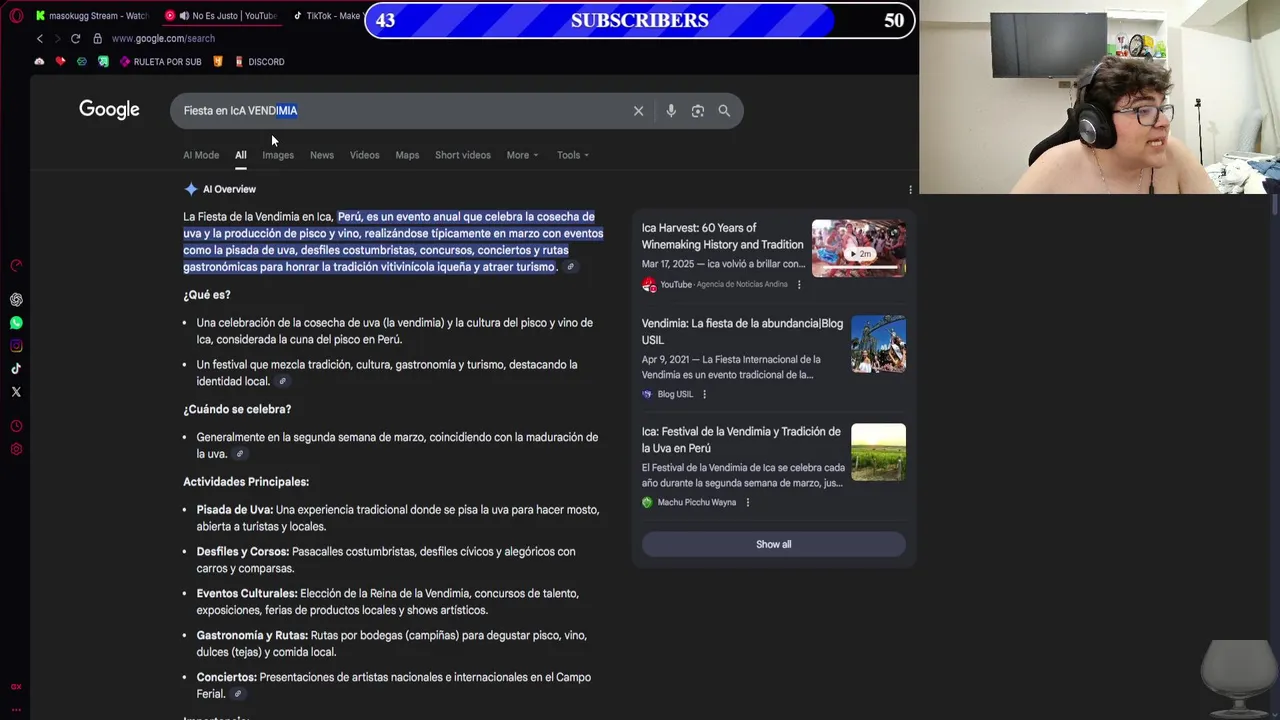Screen dimensions: 1280x720
Task: Clear the search box with X icon
Action: coord(638,111)
